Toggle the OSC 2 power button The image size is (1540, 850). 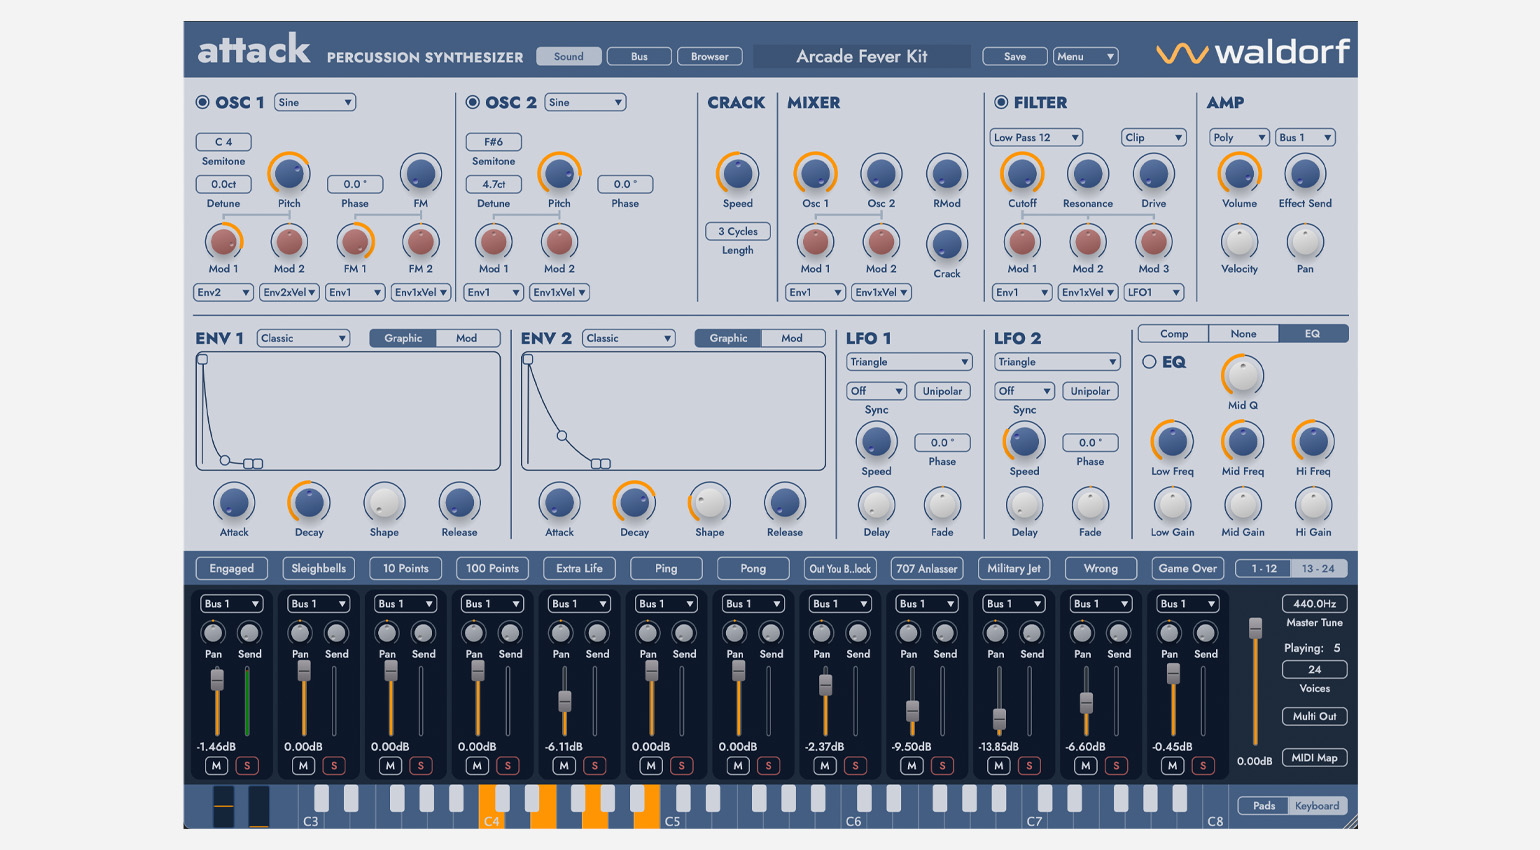tap(473, 102)
